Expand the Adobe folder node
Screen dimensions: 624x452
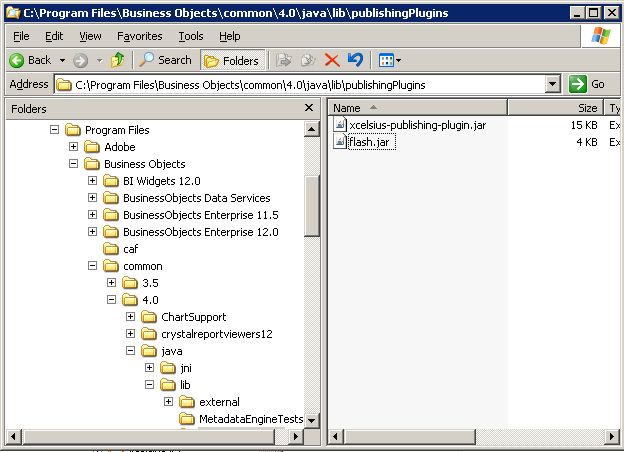pyautogui.click(x=74, y=146)
